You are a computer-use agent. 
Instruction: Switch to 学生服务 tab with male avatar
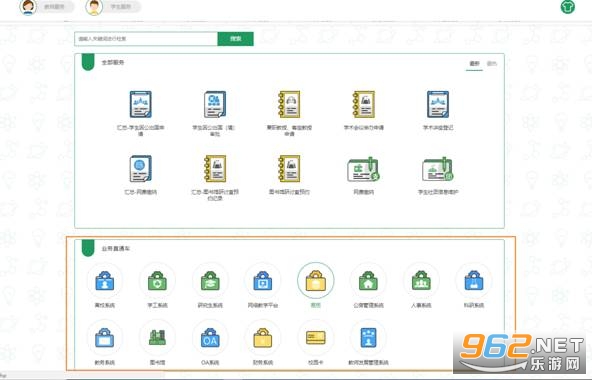113,7
